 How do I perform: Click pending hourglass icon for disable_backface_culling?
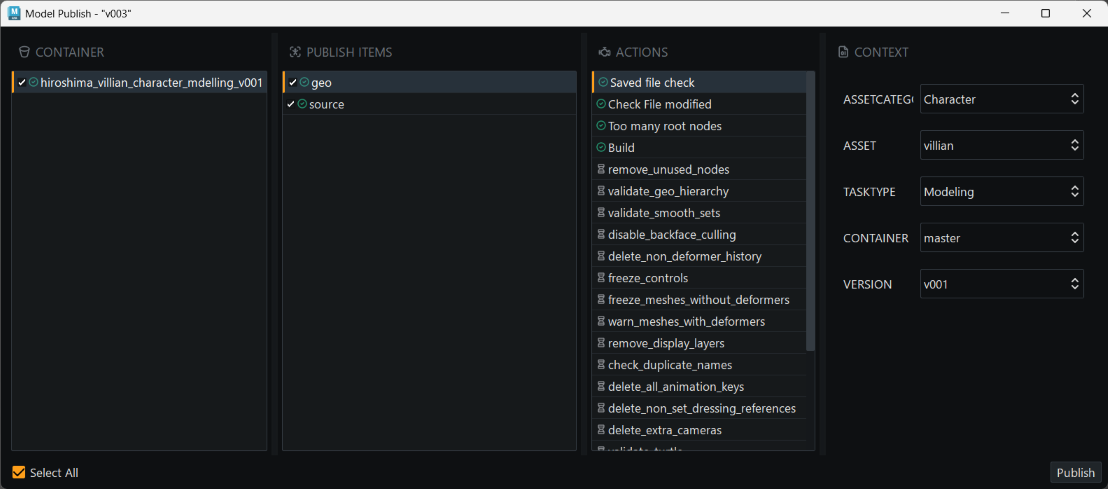[x=601, y=235]
